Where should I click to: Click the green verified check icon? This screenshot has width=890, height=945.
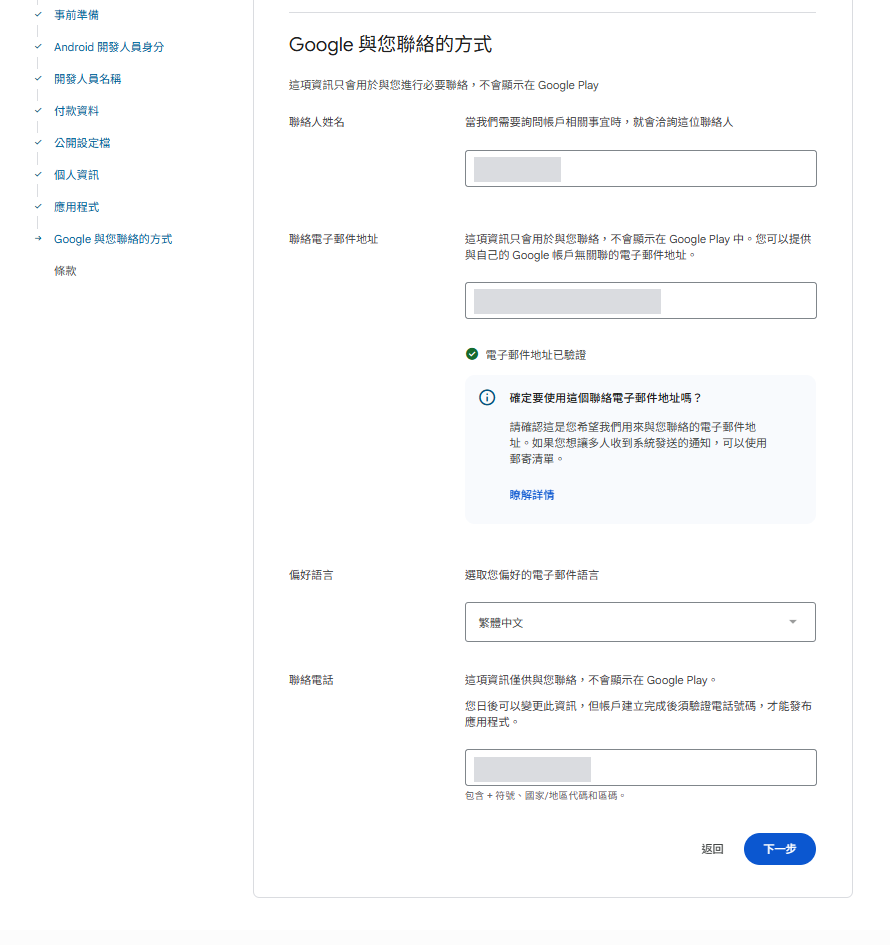tap(472, 354)
